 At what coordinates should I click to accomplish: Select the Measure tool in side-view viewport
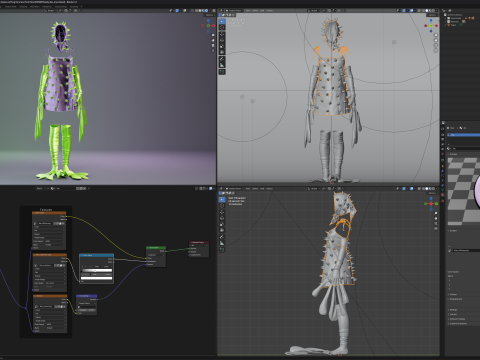point(222,243)
